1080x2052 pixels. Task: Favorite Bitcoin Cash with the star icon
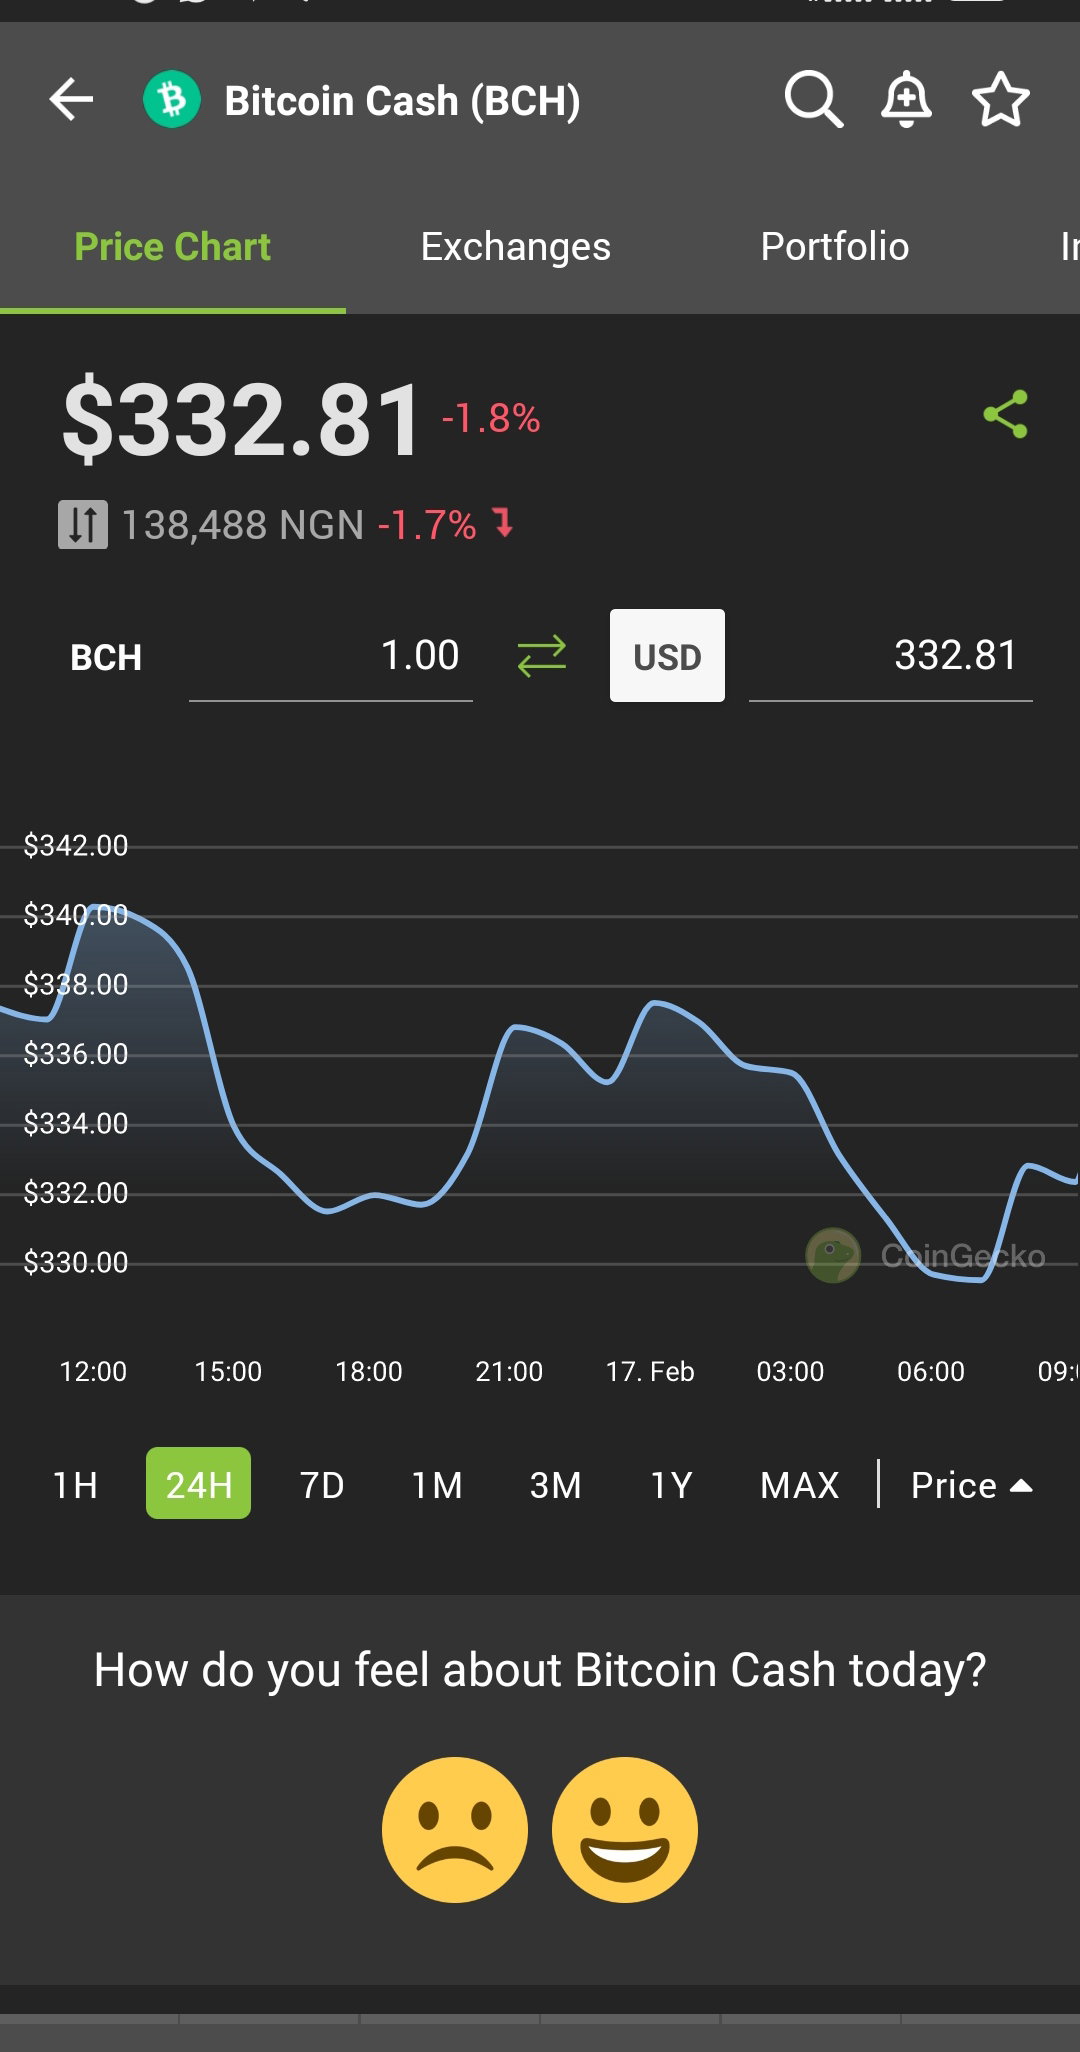tap(1001, 100)
